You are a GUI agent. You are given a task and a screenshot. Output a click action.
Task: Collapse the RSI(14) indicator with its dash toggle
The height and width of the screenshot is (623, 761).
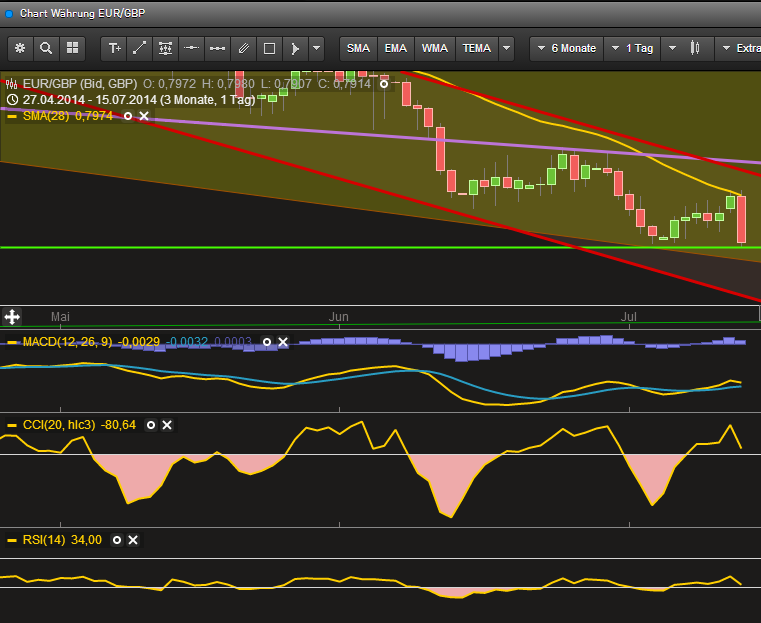tap(12, 540)
